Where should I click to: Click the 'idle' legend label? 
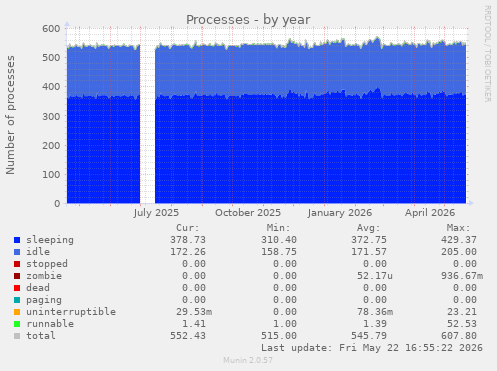38,252
